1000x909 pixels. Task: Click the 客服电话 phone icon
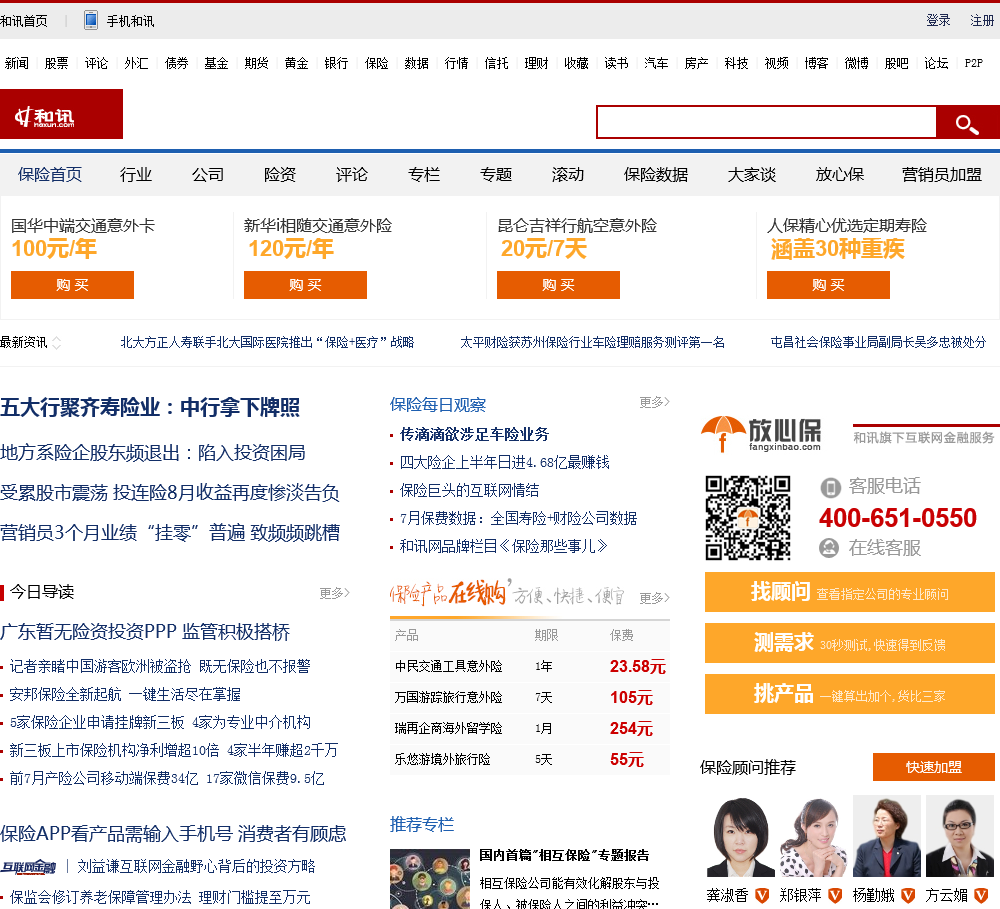point(830,487)
